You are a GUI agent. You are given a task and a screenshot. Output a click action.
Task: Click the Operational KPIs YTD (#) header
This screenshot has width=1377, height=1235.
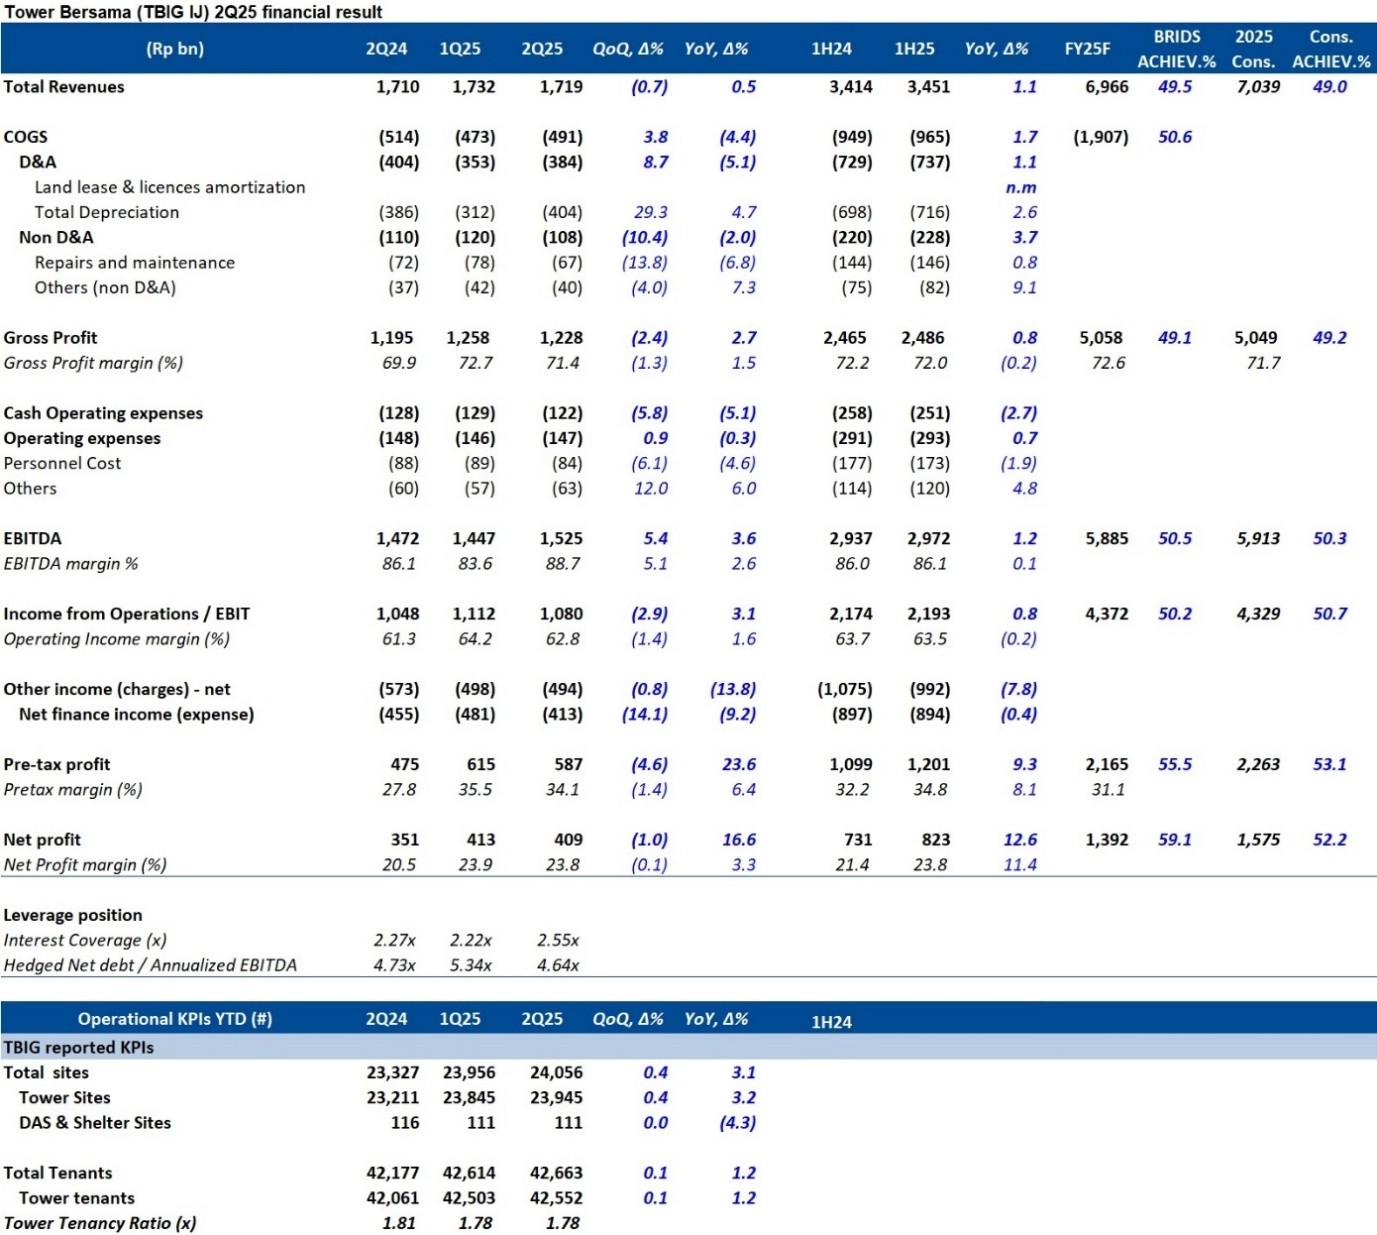point(175,1019)
